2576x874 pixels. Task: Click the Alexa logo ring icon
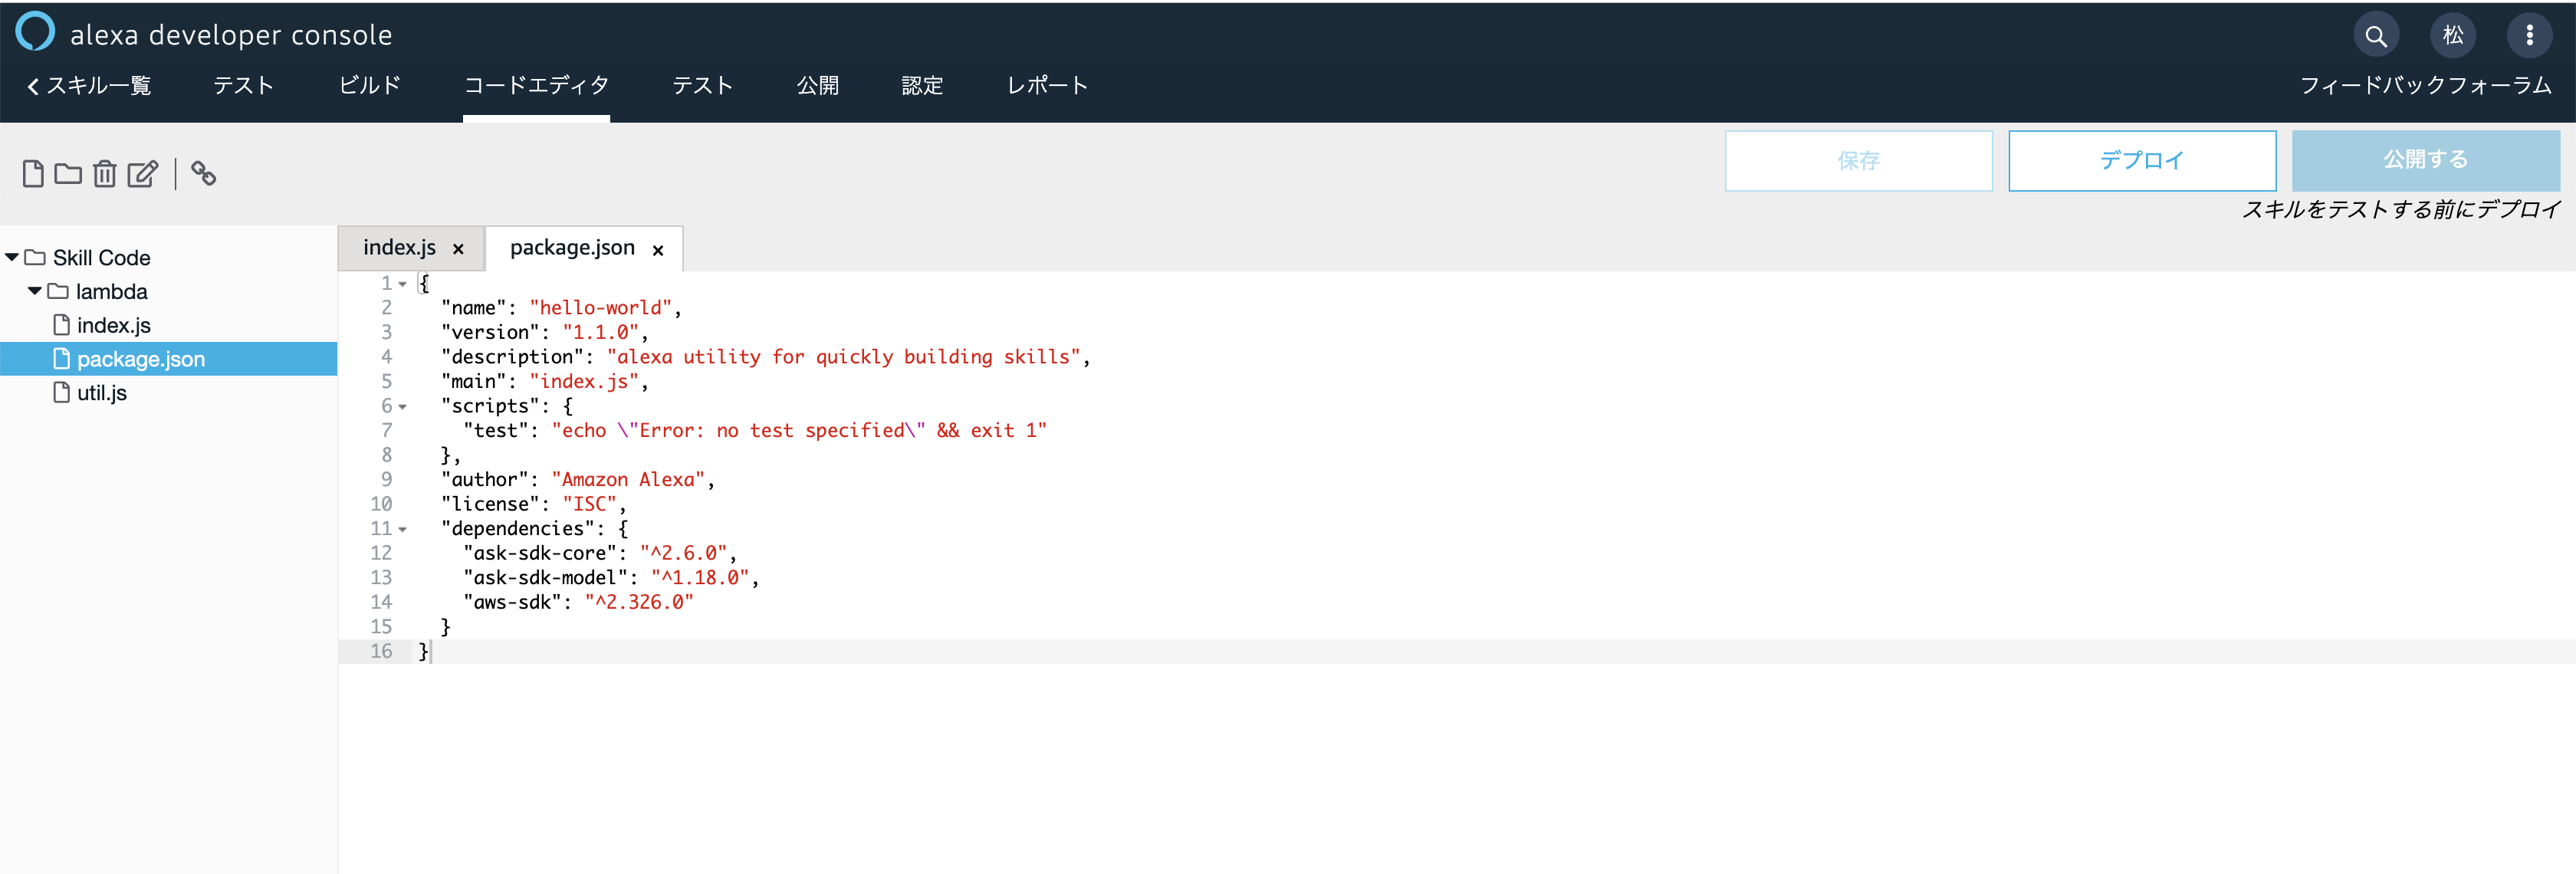(x=35, y=31)
